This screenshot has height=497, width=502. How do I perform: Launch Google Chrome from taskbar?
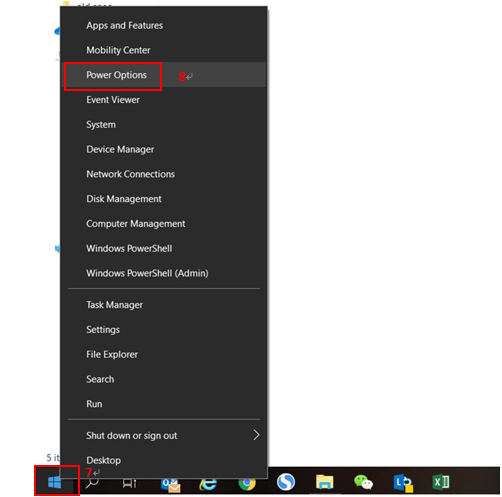coord(247,483)
